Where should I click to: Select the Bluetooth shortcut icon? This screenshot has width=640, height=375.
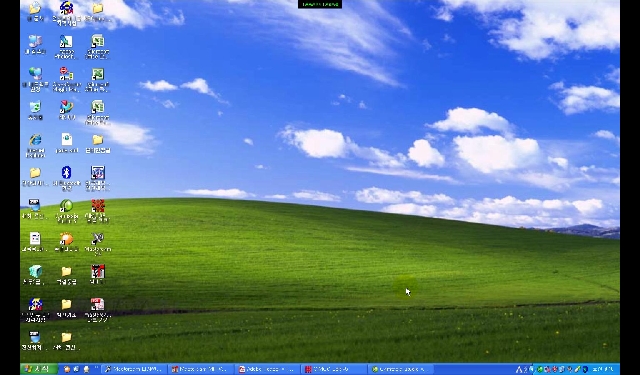66,178
